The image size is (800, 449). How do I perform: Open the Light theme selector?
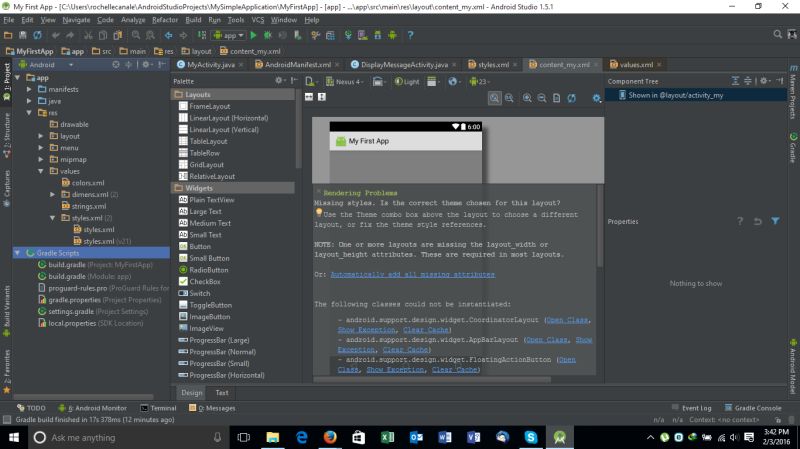point(407,82)
